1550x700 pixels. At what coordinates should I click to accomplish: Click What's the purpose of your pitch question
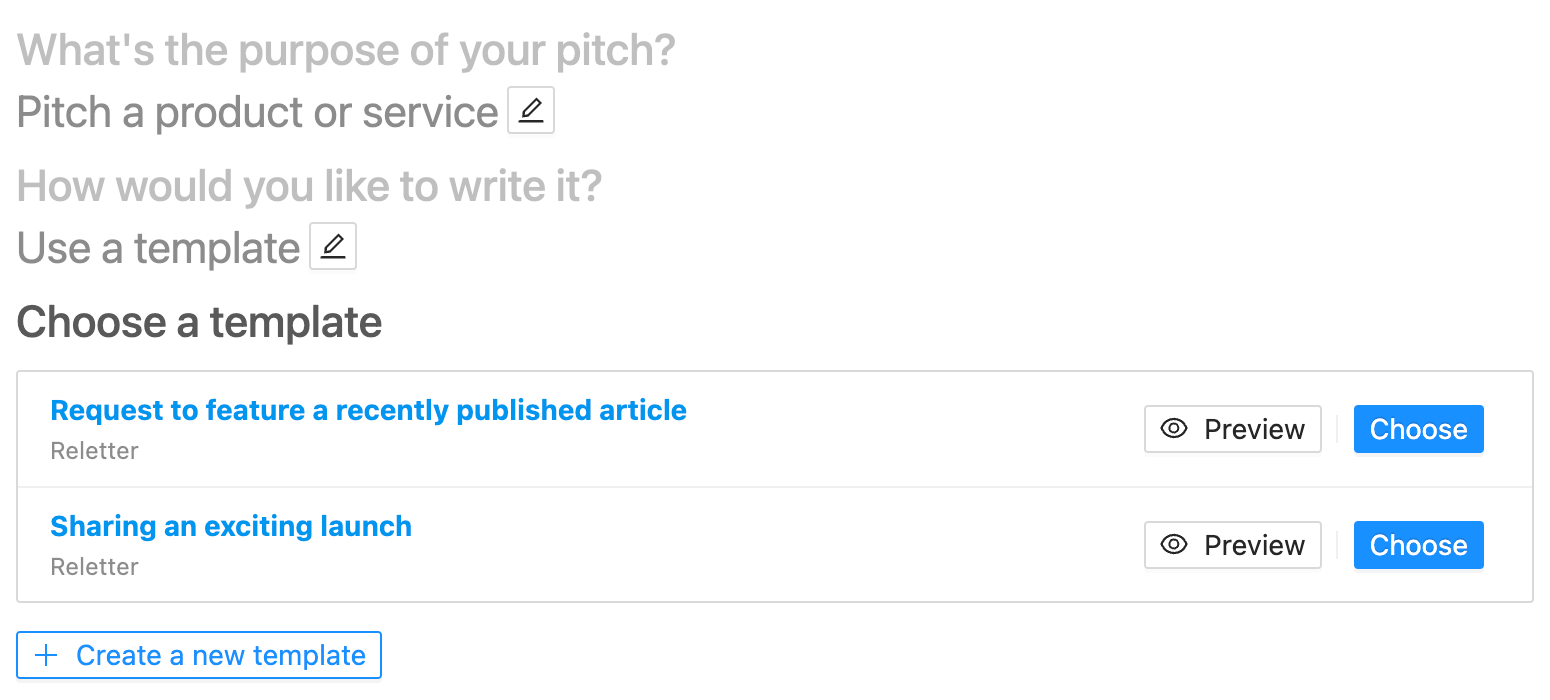tap(346, 50)
